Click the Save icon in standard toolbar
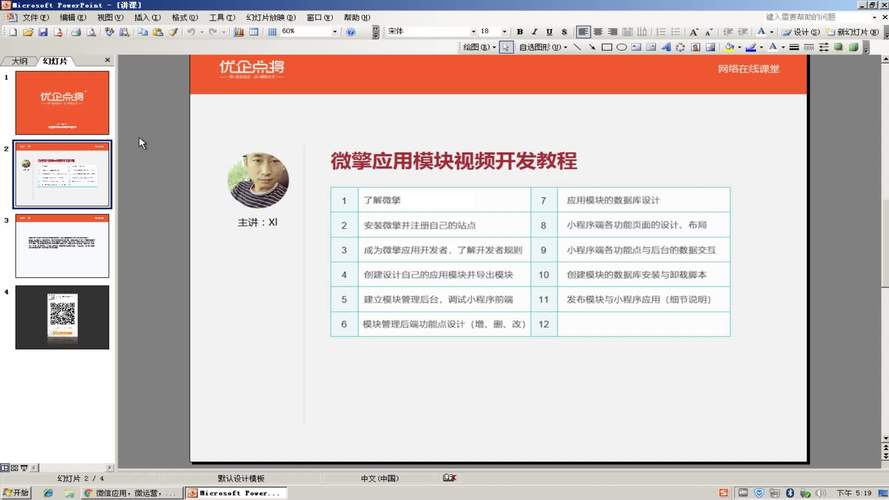889x500 pixels. coord(43,32)
